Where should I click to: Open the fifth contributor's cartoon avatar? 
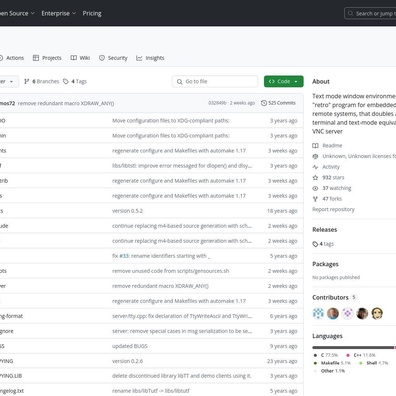click(377, 313)
